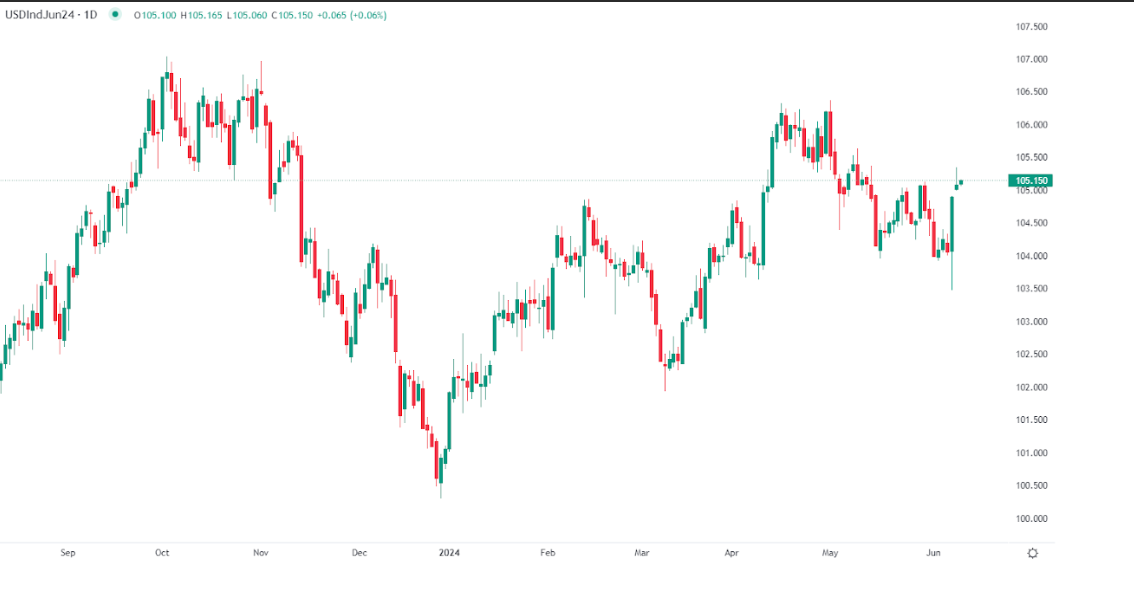
Task: Click the 100.000 price scale label
Action: coord(1031,519)
